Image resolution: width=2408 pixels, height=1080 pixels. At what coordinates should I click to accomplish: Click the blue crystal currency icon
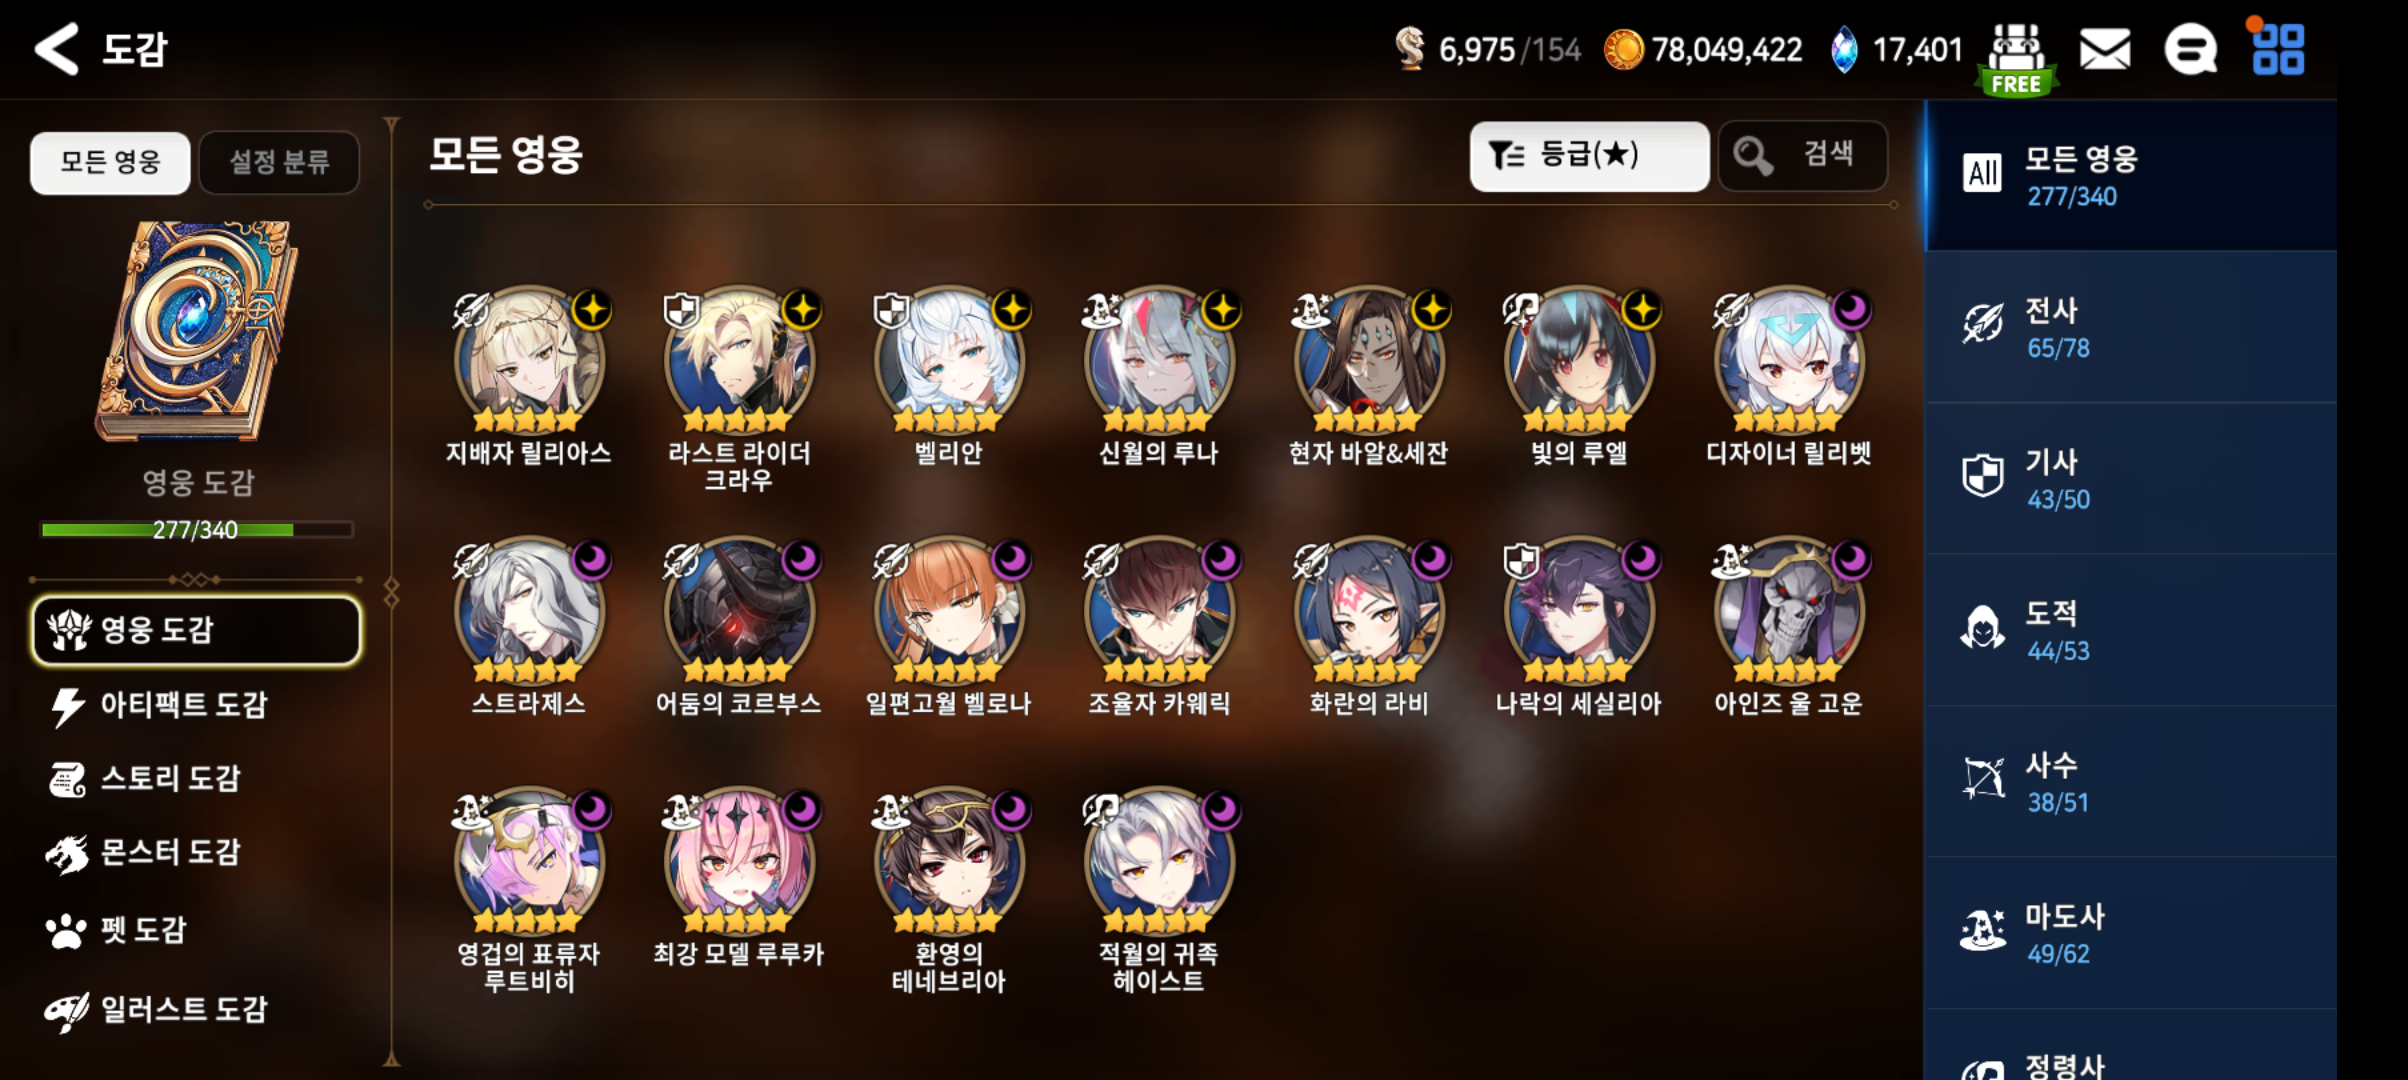[1844, 49]
